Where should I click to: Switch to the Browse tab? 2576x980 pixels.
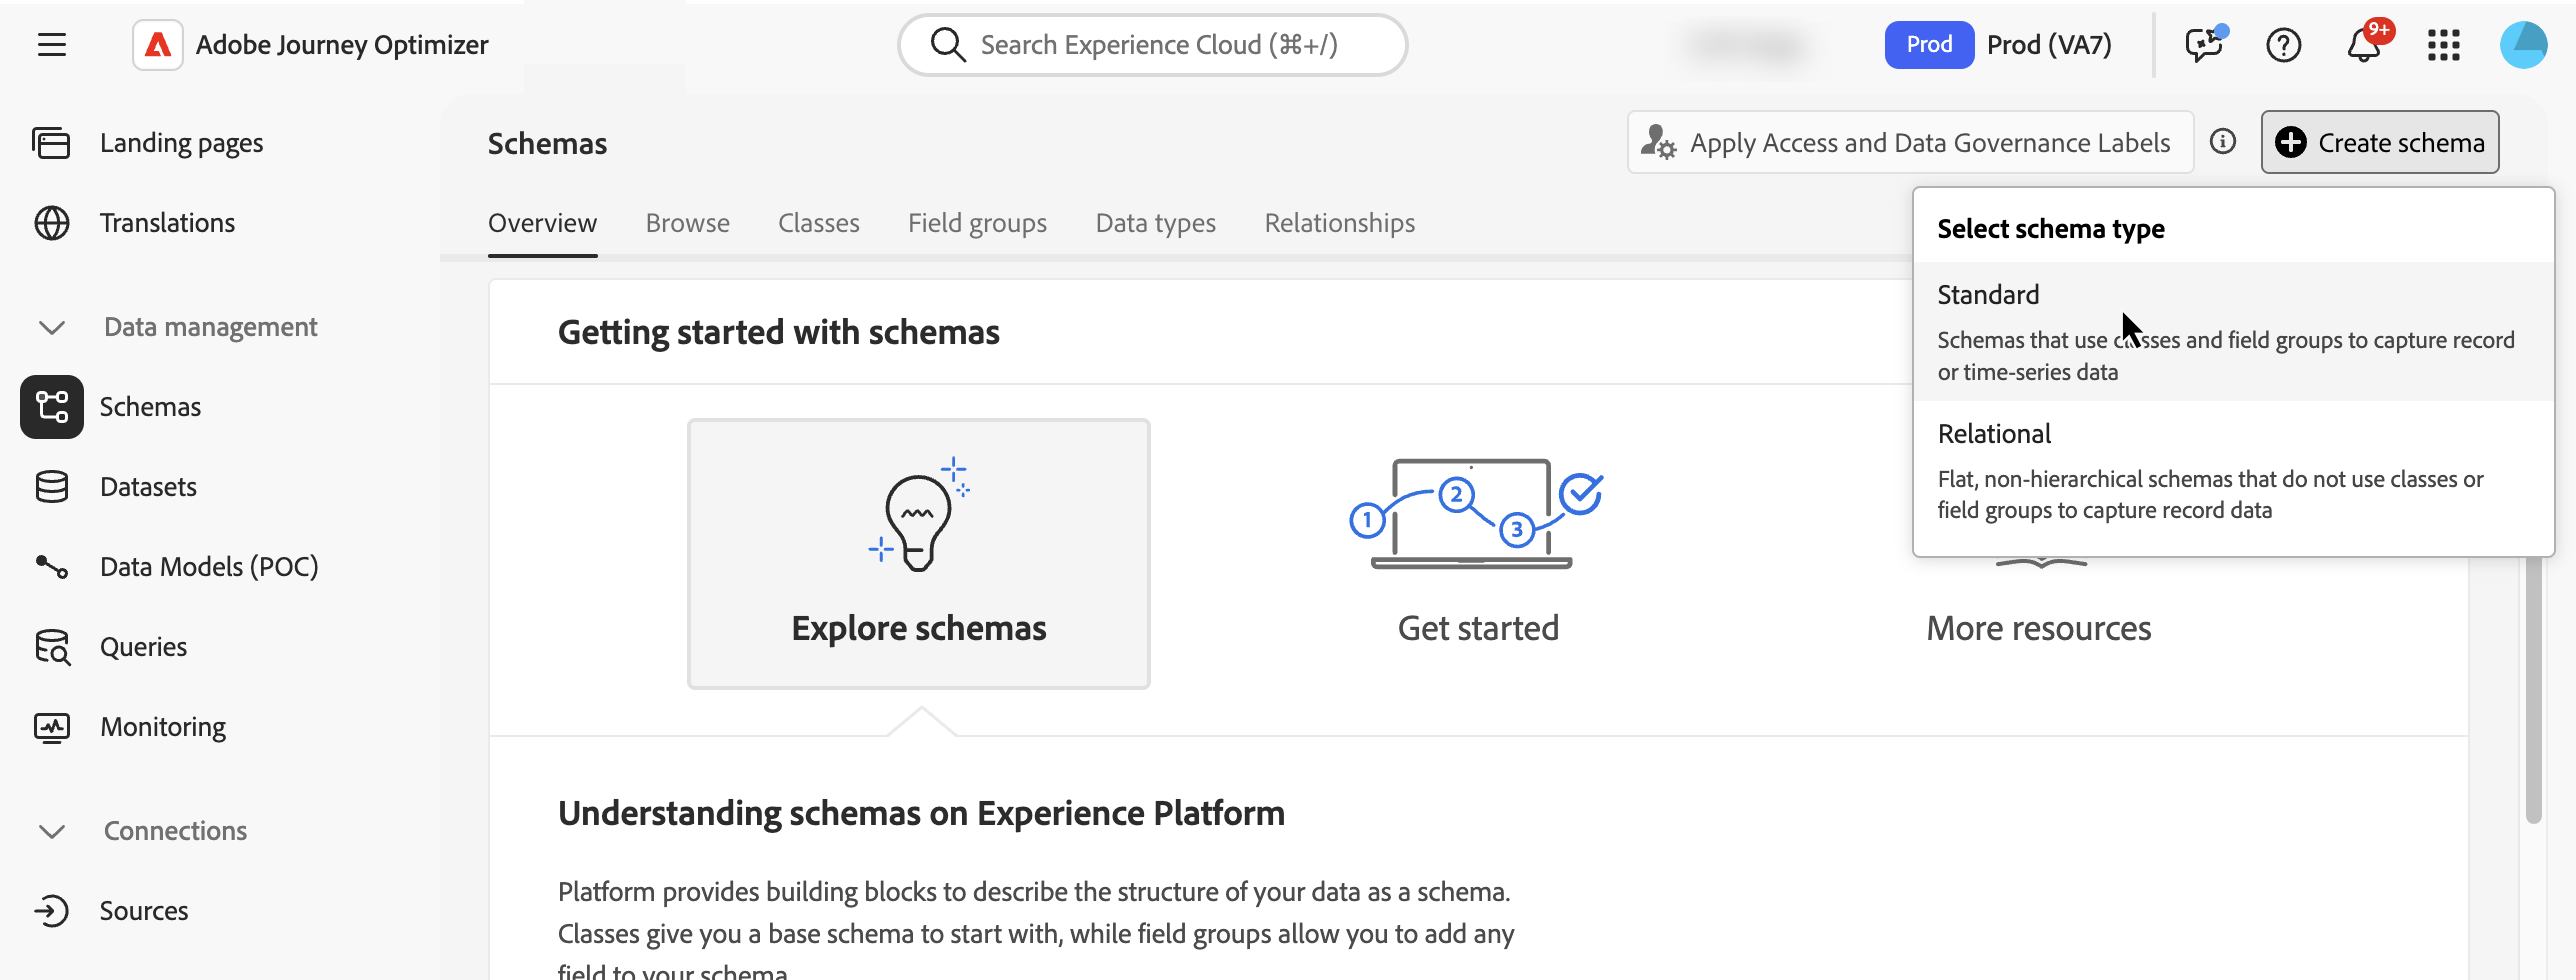coord(687,223)
